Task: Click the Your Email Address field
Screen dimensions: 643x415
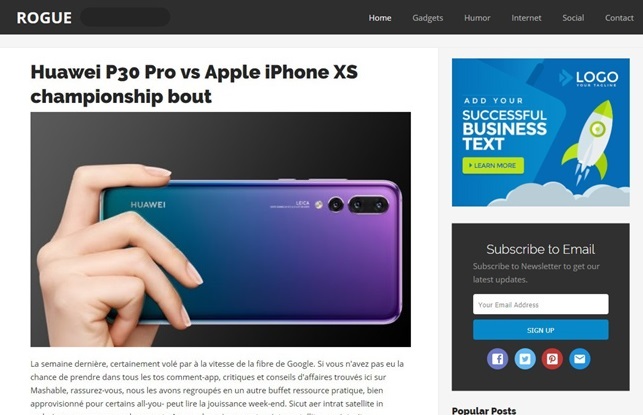Action: pos(540,304)
